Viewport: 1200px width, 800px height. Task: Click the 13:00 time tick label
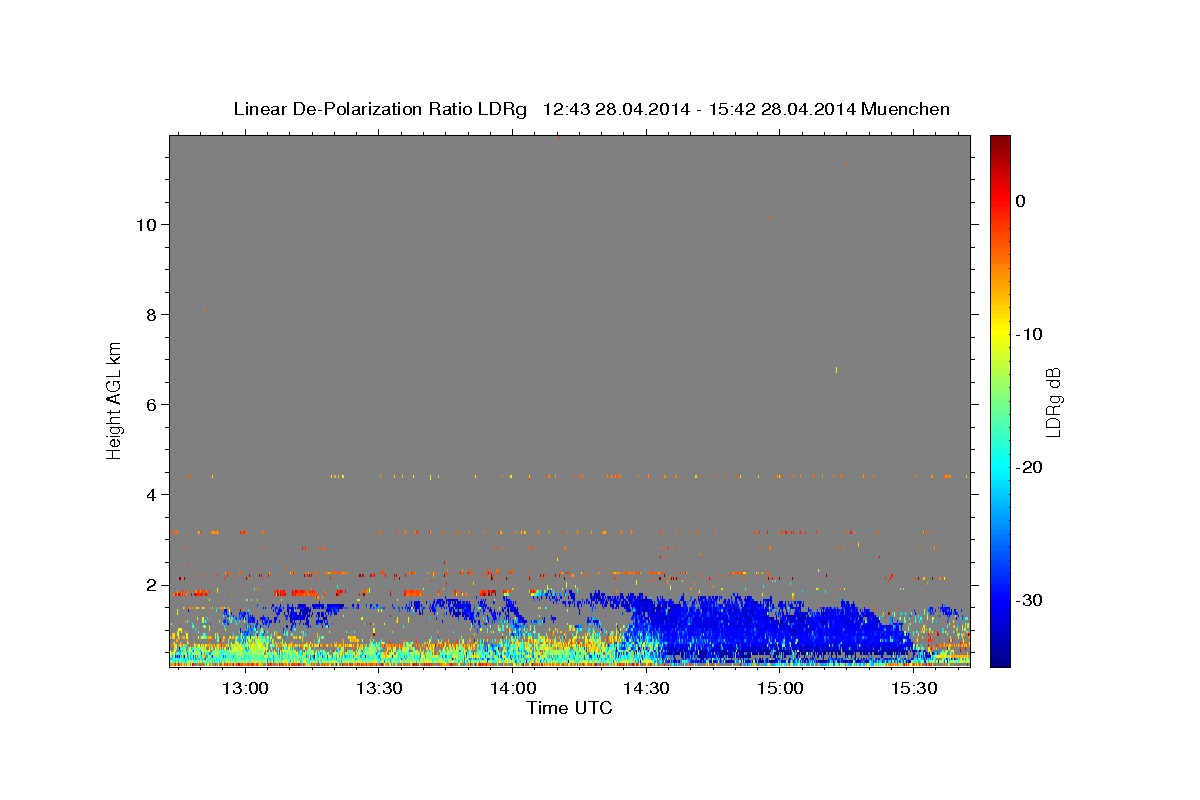244,688
